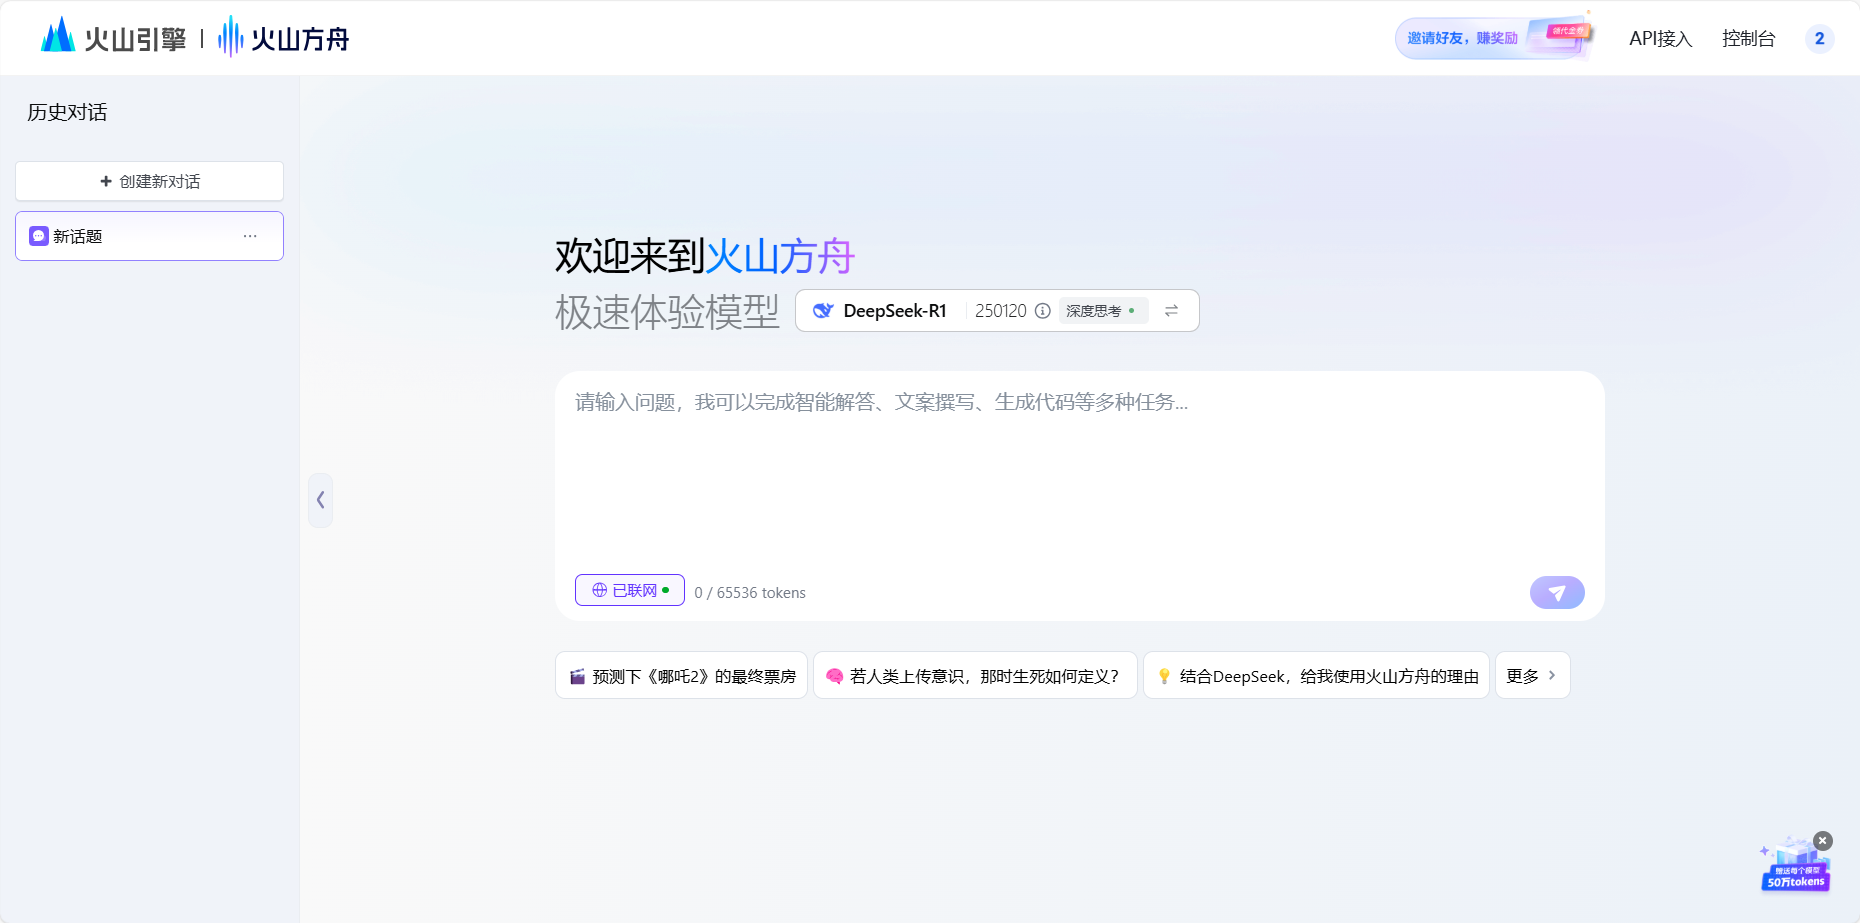
Task: Send the message with the paper plane button
Action: point(1557,592)
